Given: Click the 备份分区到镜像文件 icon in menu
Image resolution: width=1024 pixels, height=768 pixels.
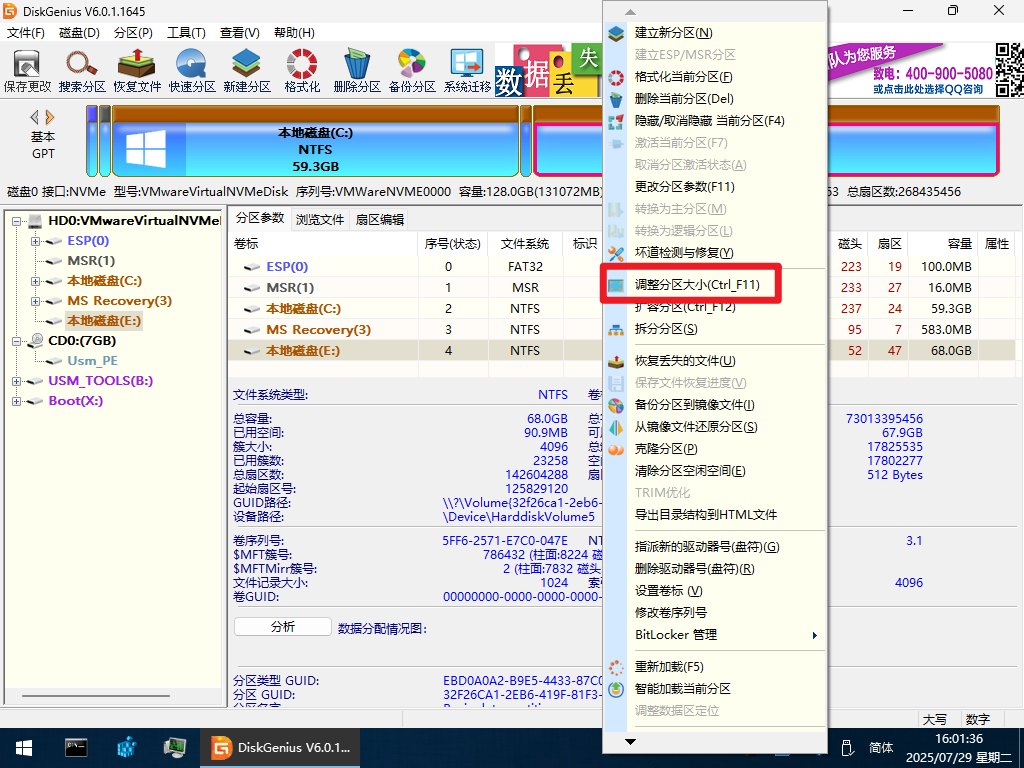Looking at the screenshot, I should tap(616, 405).
